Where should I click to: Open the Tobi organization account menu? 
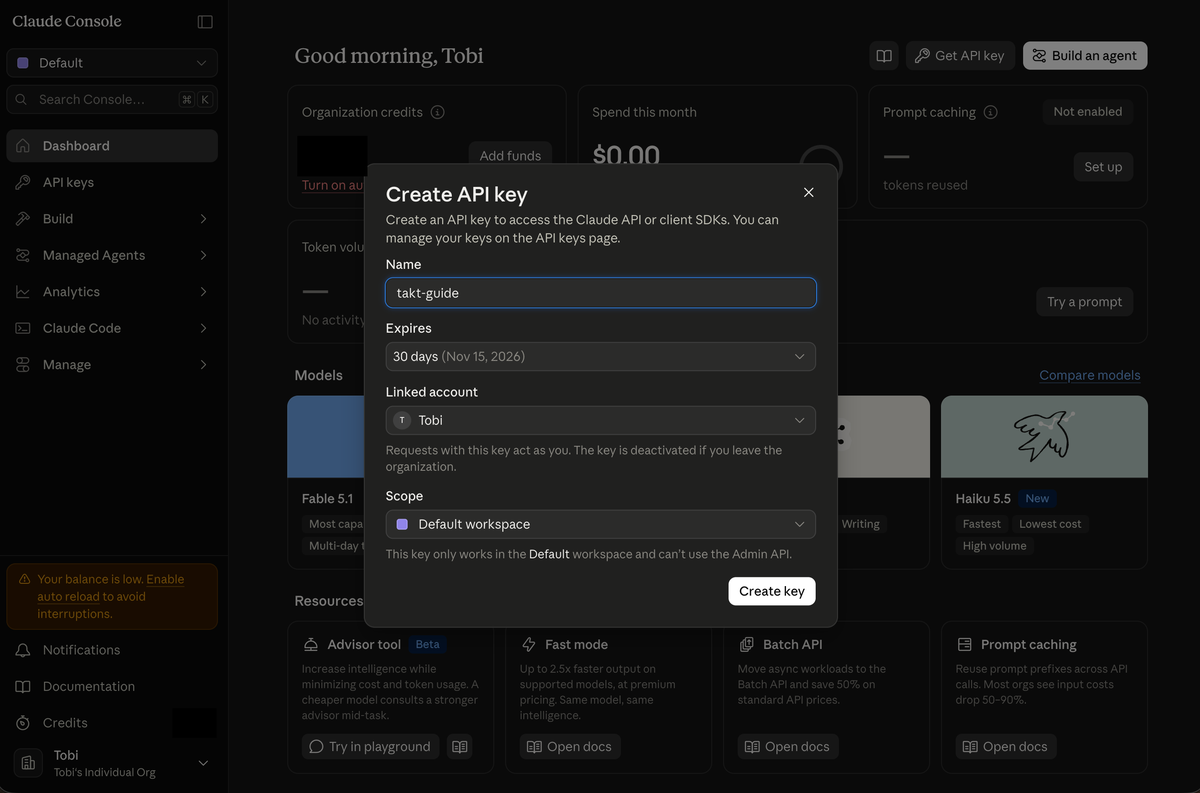(x=112, y=763)
